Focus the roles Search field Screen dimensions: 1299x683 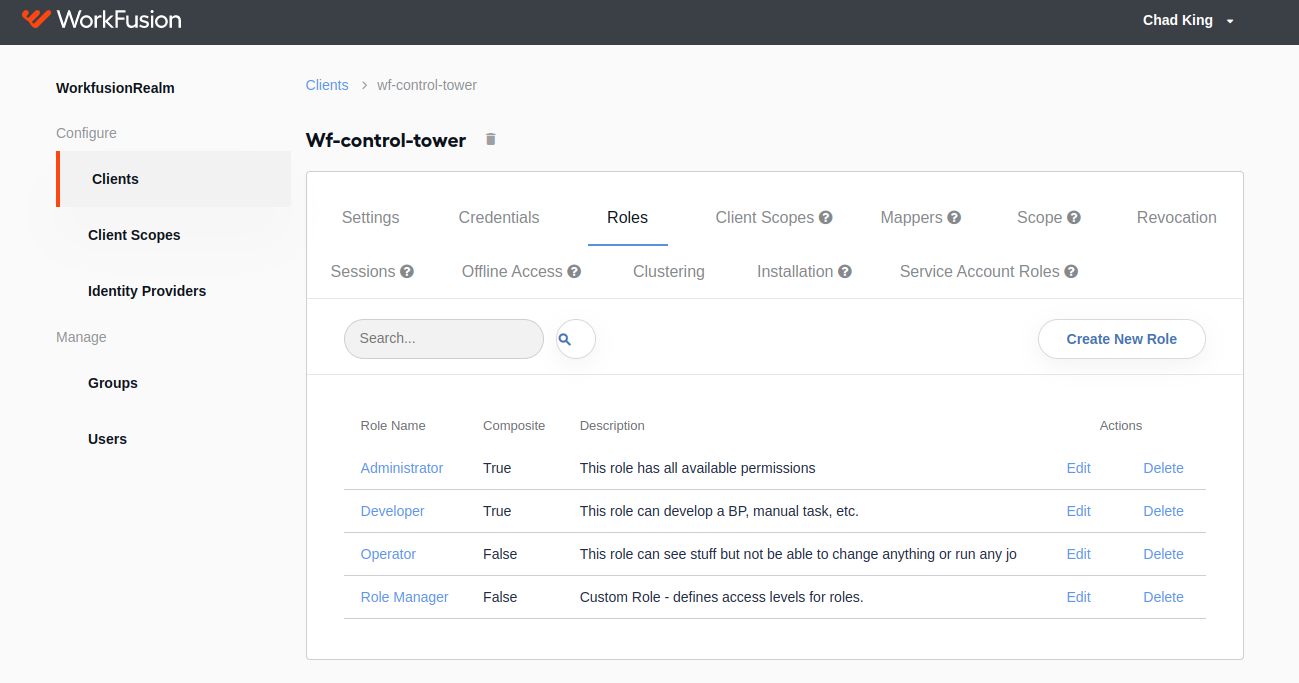coord(444,339)
